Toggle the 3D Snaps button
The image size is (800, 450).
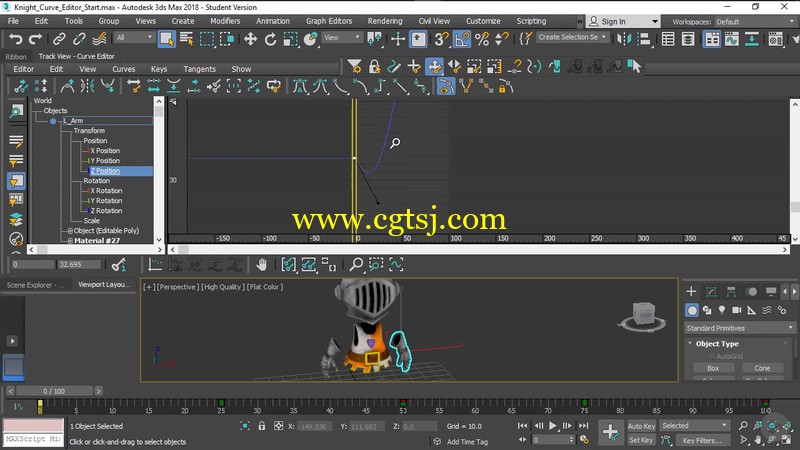pyautogui.click(x=441, y=39)
